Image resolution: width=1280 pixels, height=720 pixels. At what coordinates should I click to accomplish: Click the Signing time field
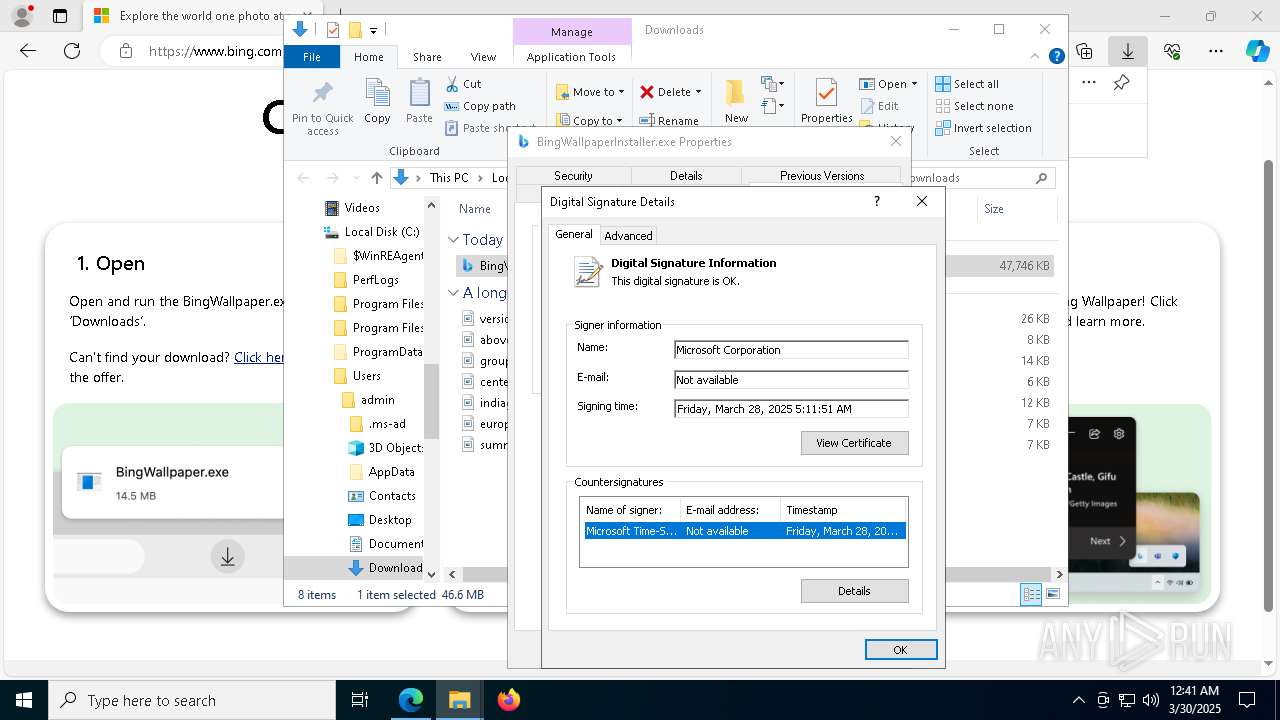tap(791, 409)
